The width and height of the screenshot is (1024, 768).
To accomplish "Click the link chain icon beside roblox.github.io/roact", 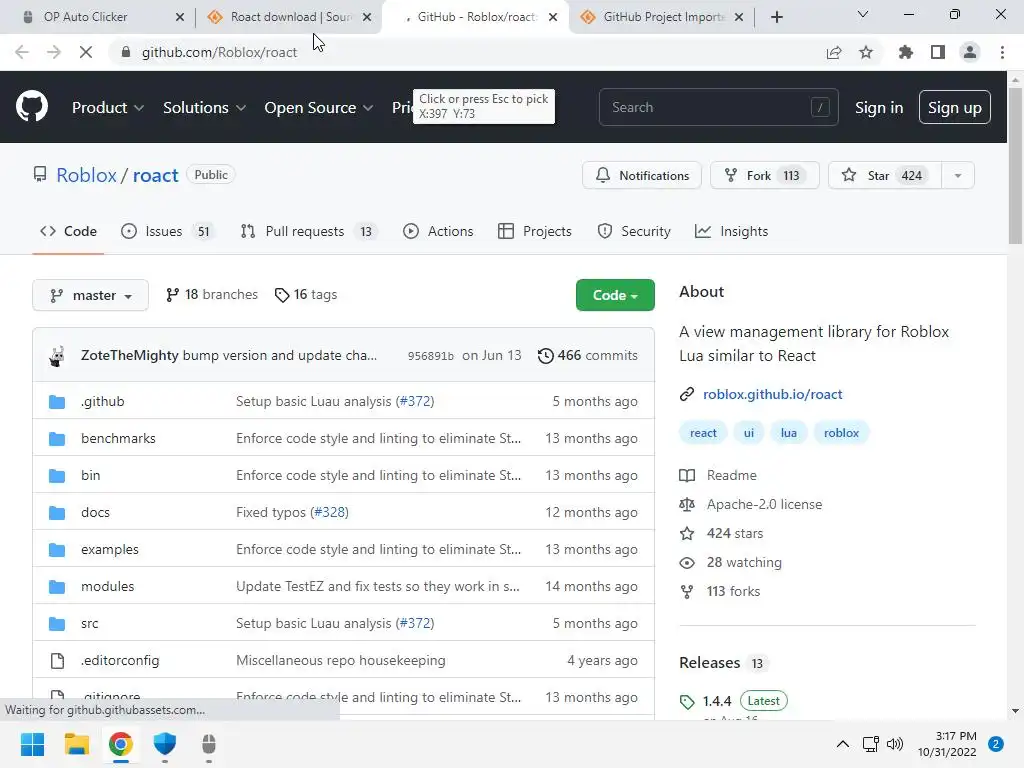I will point(686,394).
